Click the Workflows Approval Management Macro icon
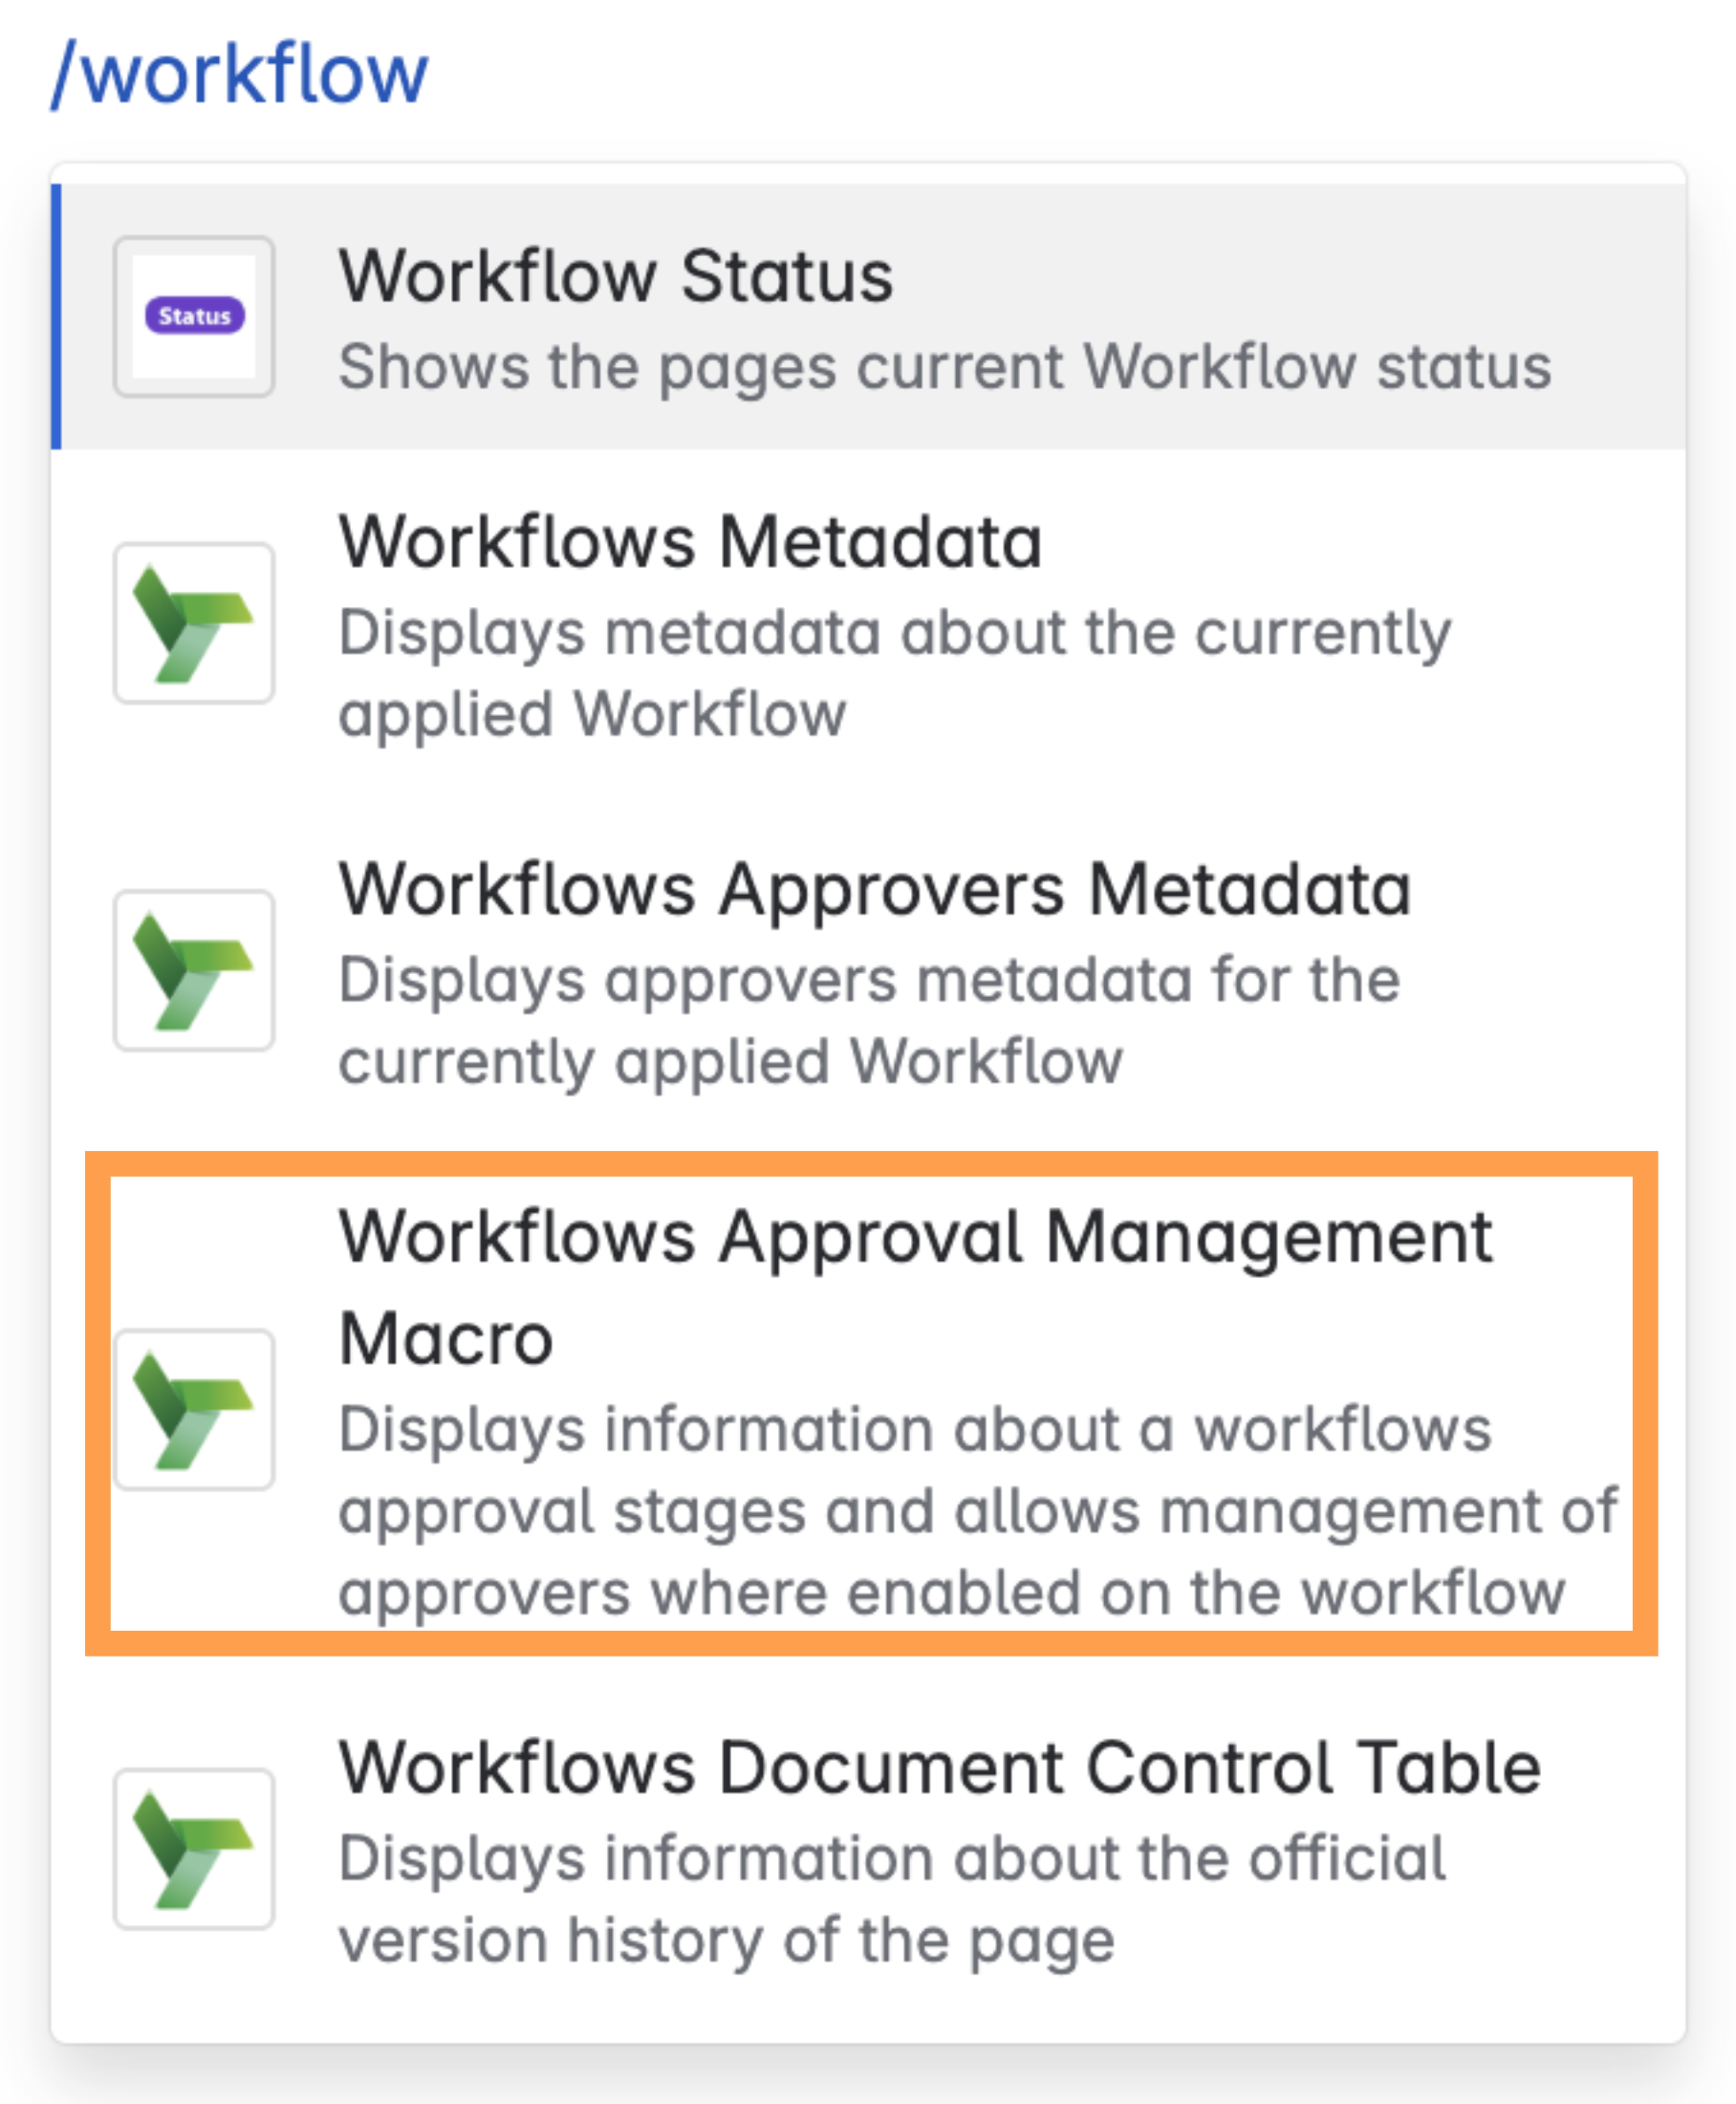The image size is (1736, 2104). [194, 1409]
